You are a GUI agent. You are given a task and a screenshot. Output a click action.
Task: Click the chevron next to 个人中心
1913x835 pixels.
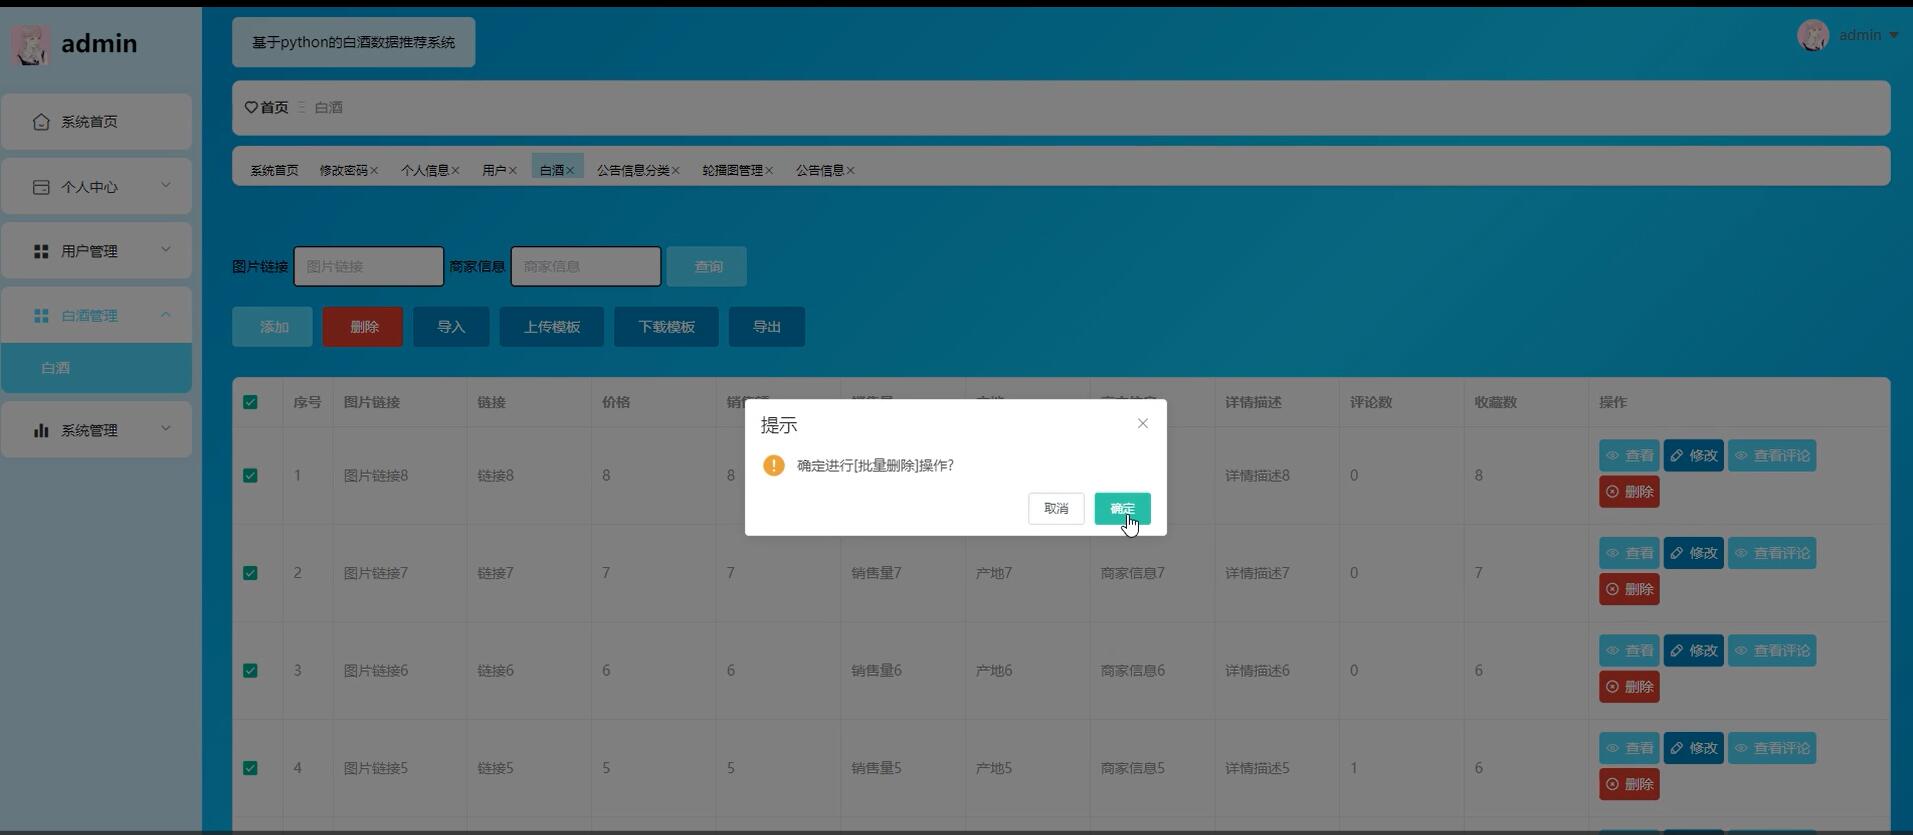tap(166, 185)
